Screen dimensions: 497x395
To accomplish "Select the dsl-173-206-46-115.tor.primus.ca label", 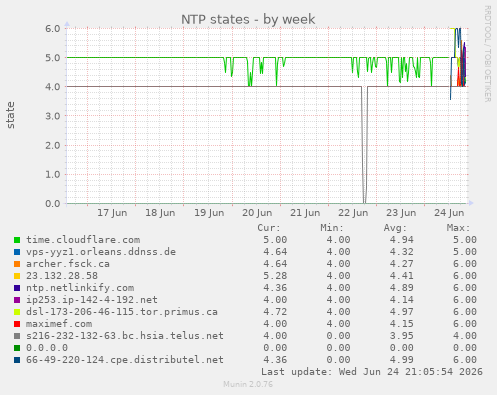I will pyautogui.click(x=122, y=312).
